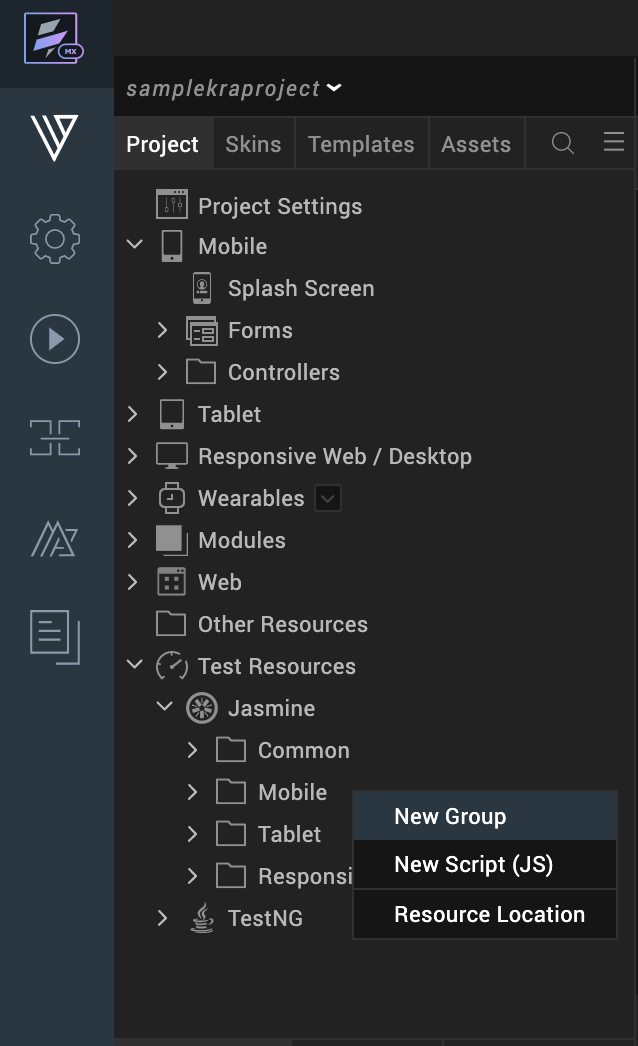The width and height of the screenshot is (638, 1046).
Task: Open Project Settings item
Action: click(279, 206)
